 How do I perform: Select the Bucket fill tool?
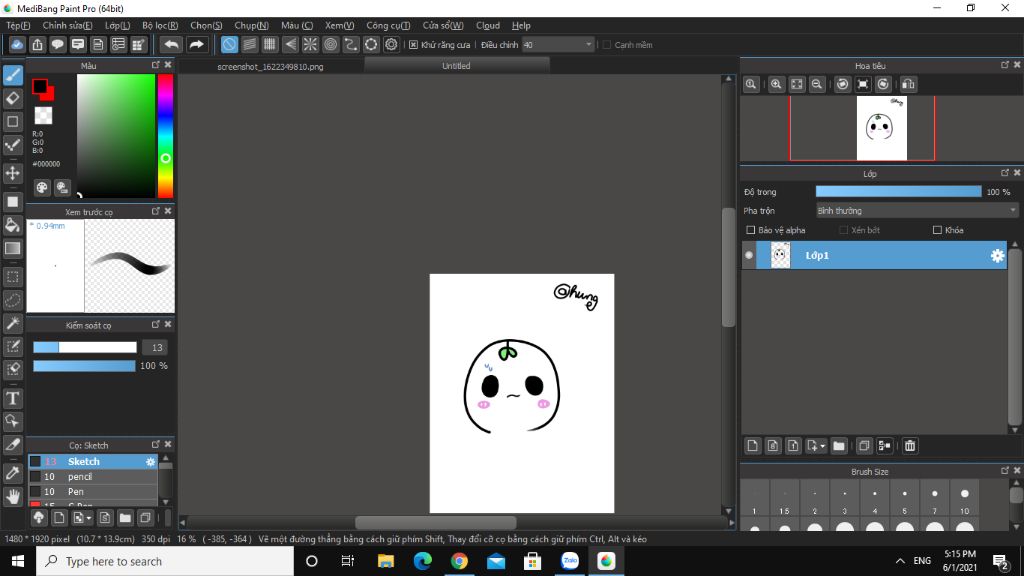coord(13,225)
